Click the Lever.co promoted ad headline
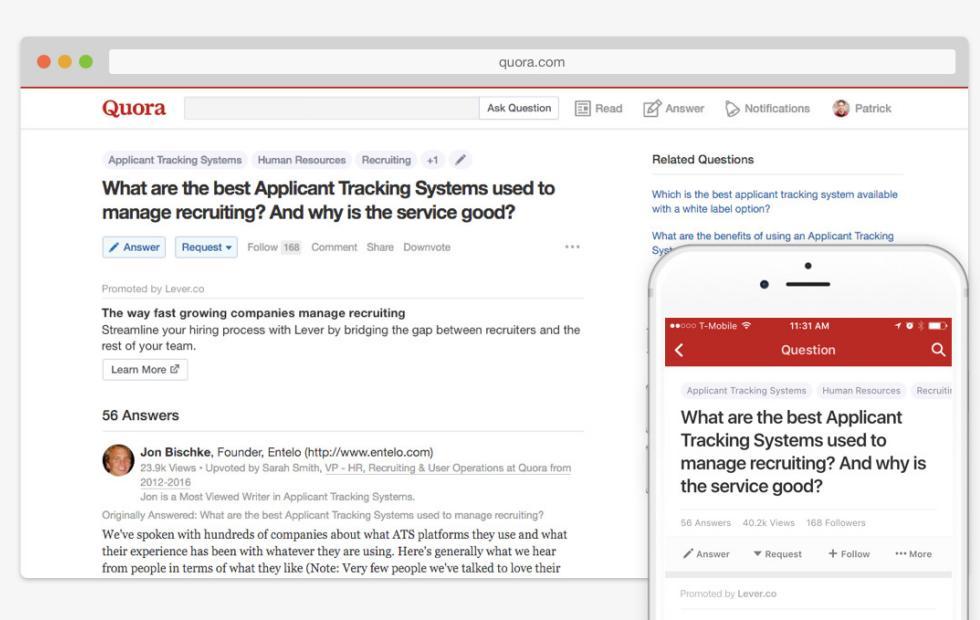 [253, 312]
